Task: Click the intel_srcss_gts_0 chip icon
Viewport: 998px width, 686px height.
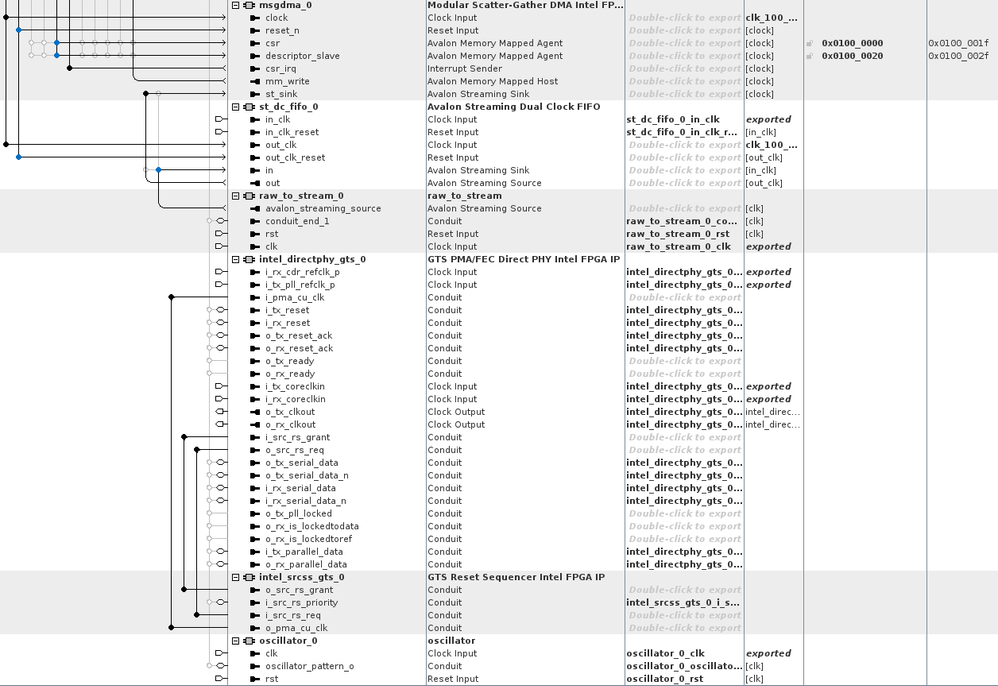Action: (249, 577)
